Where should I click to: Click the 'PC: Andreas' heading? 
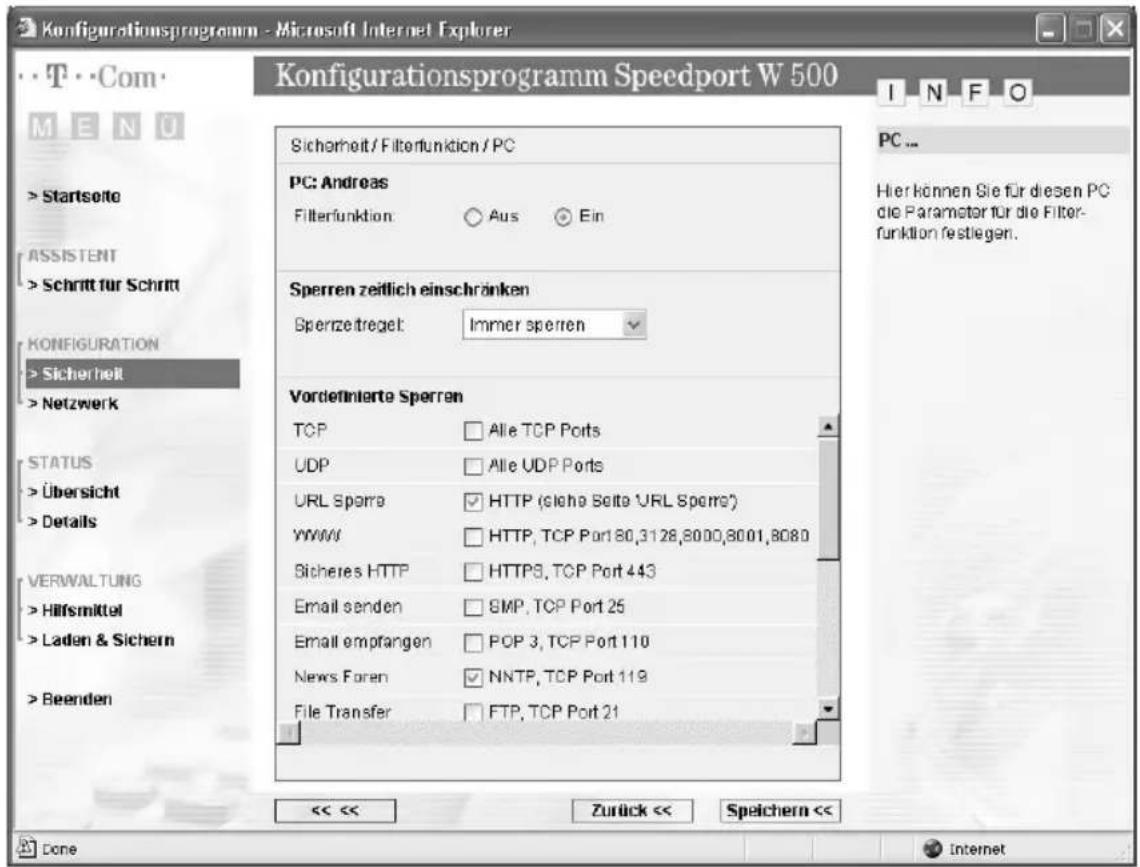pyautogui.click(x=339, y=182)
